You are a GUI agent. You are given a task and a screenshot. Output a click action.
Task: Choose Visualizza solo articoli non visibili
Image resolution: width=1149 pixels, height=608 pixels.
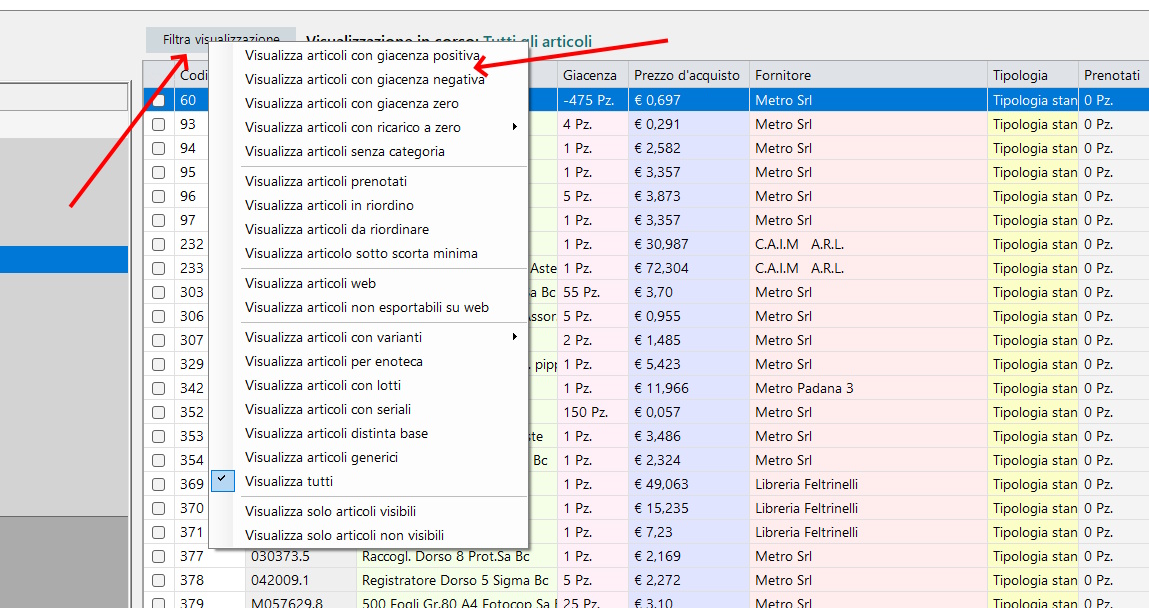tap(344, 536)
